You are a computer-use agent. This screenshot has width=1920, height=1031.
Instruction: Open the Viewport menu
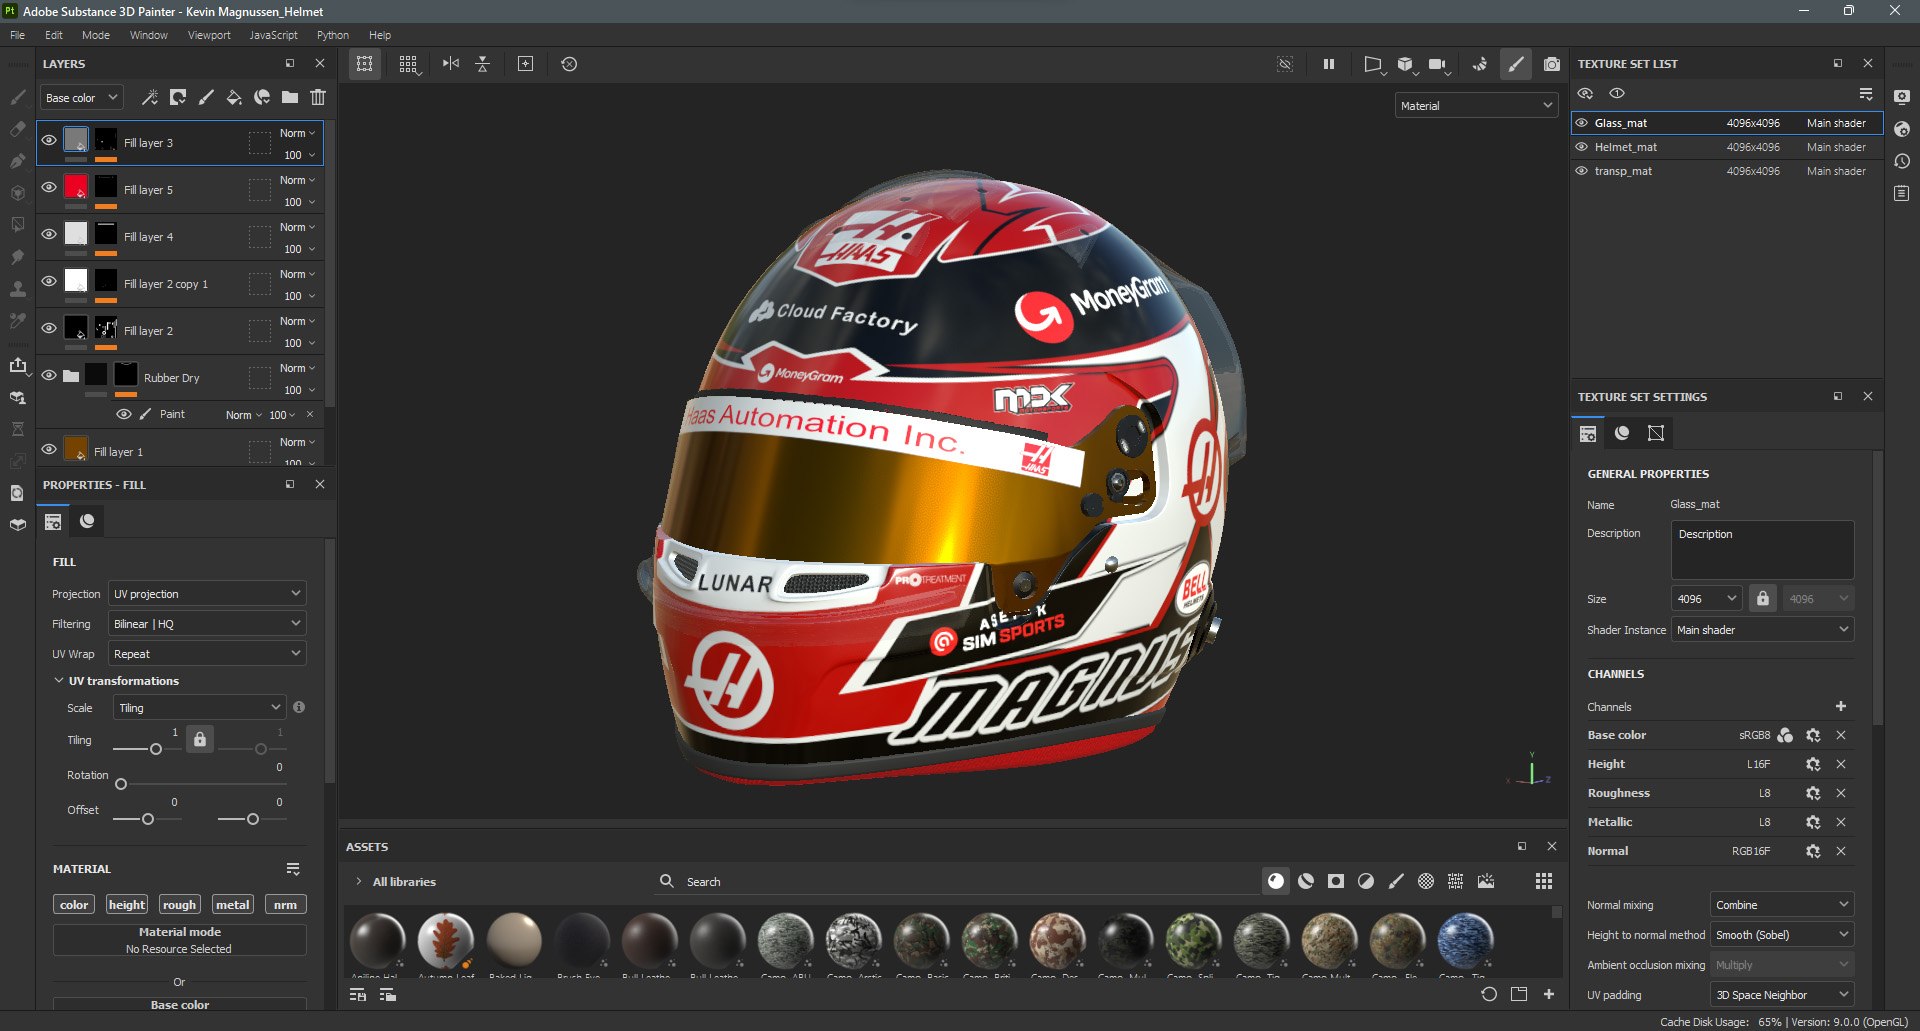click(x=209, y=35)
